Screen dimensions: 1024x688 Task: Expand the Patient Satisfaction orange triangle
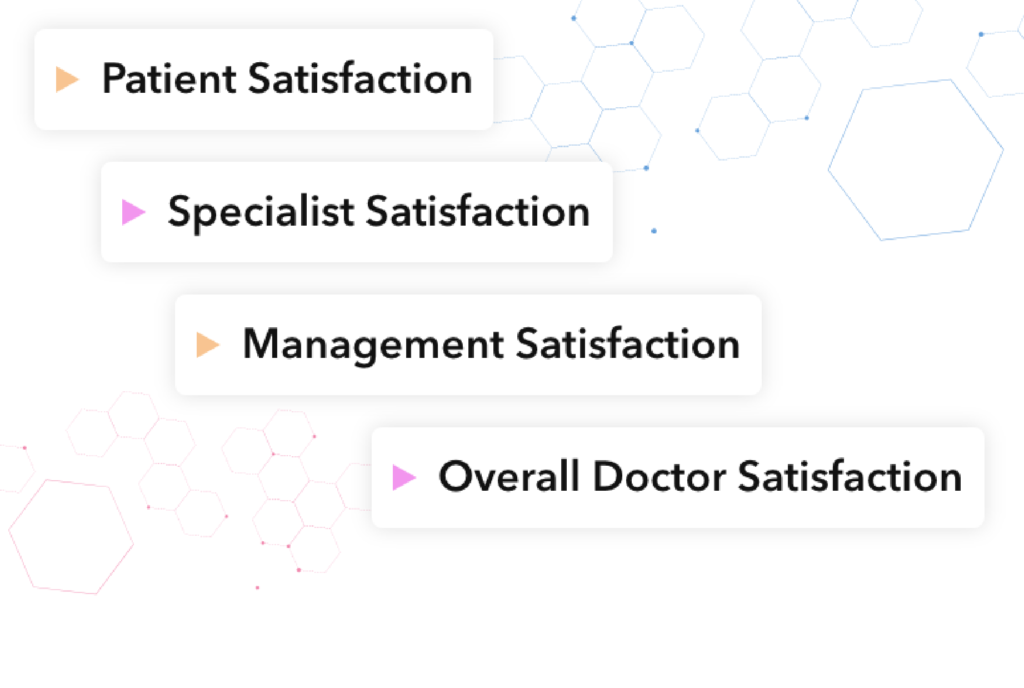[x=67, y=79]
